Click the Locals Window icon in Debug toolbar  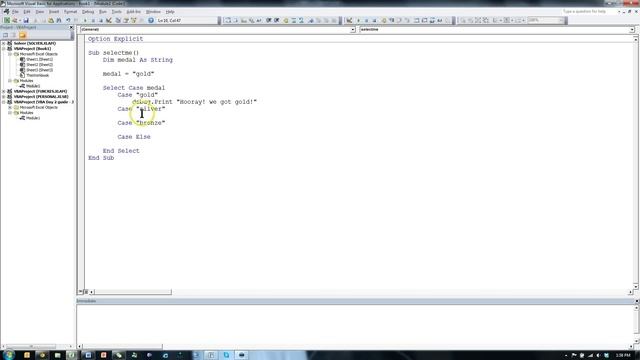417,20
